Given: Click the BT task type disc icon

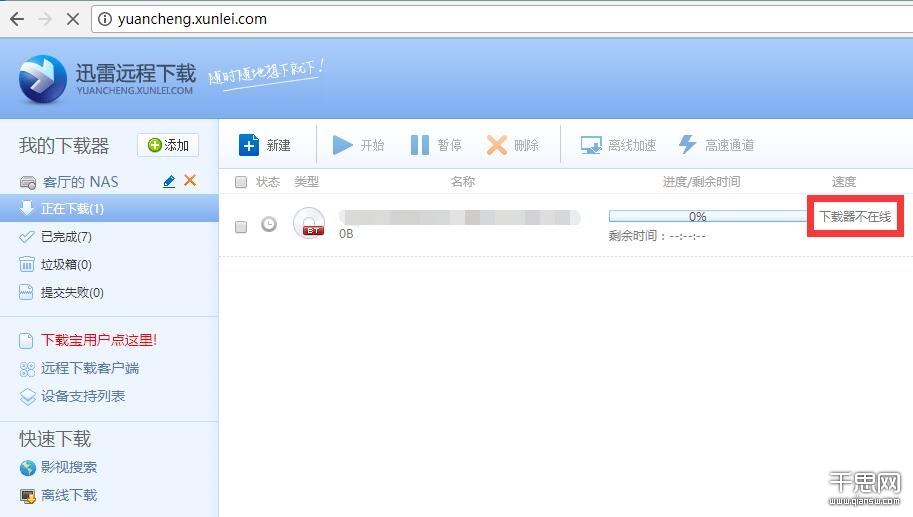Looking at the screenshot, I should pos(309,223).
